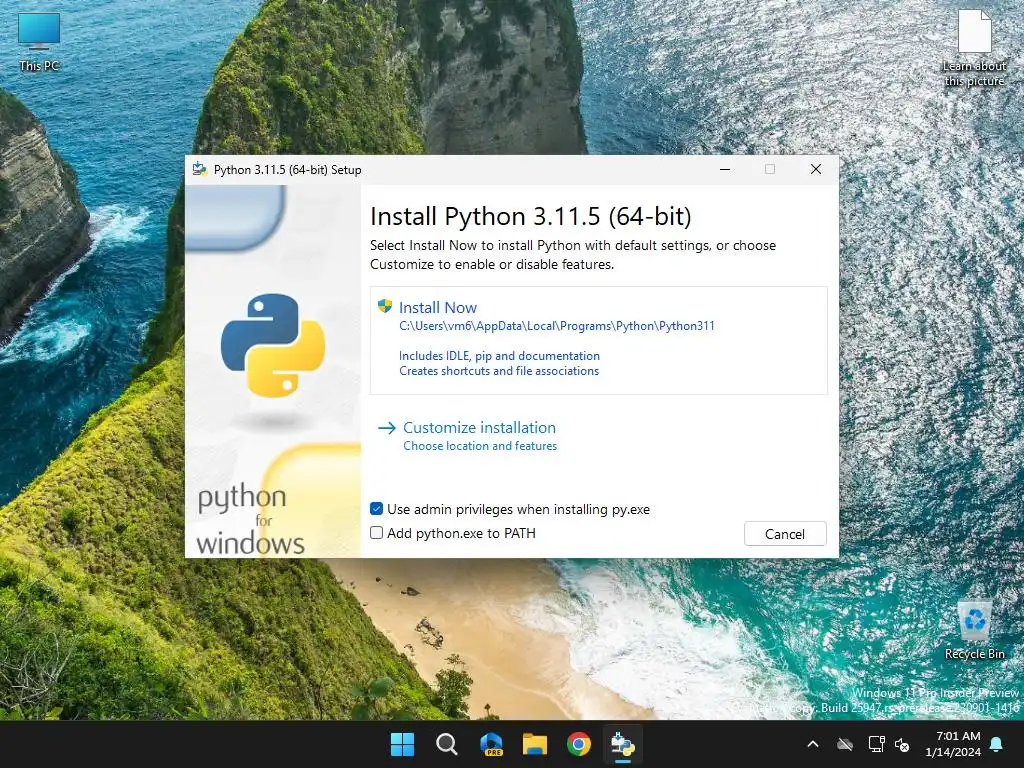The image size is (1024, 768).
Task: Click Install Now to install Python
Action: pos(598,340)
